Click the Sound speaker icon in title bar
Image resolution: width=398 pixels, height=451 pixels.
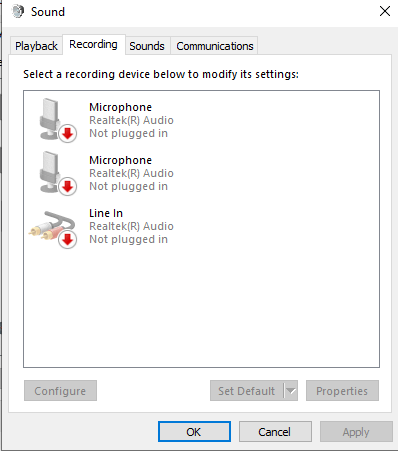click(x=18, y=12)
